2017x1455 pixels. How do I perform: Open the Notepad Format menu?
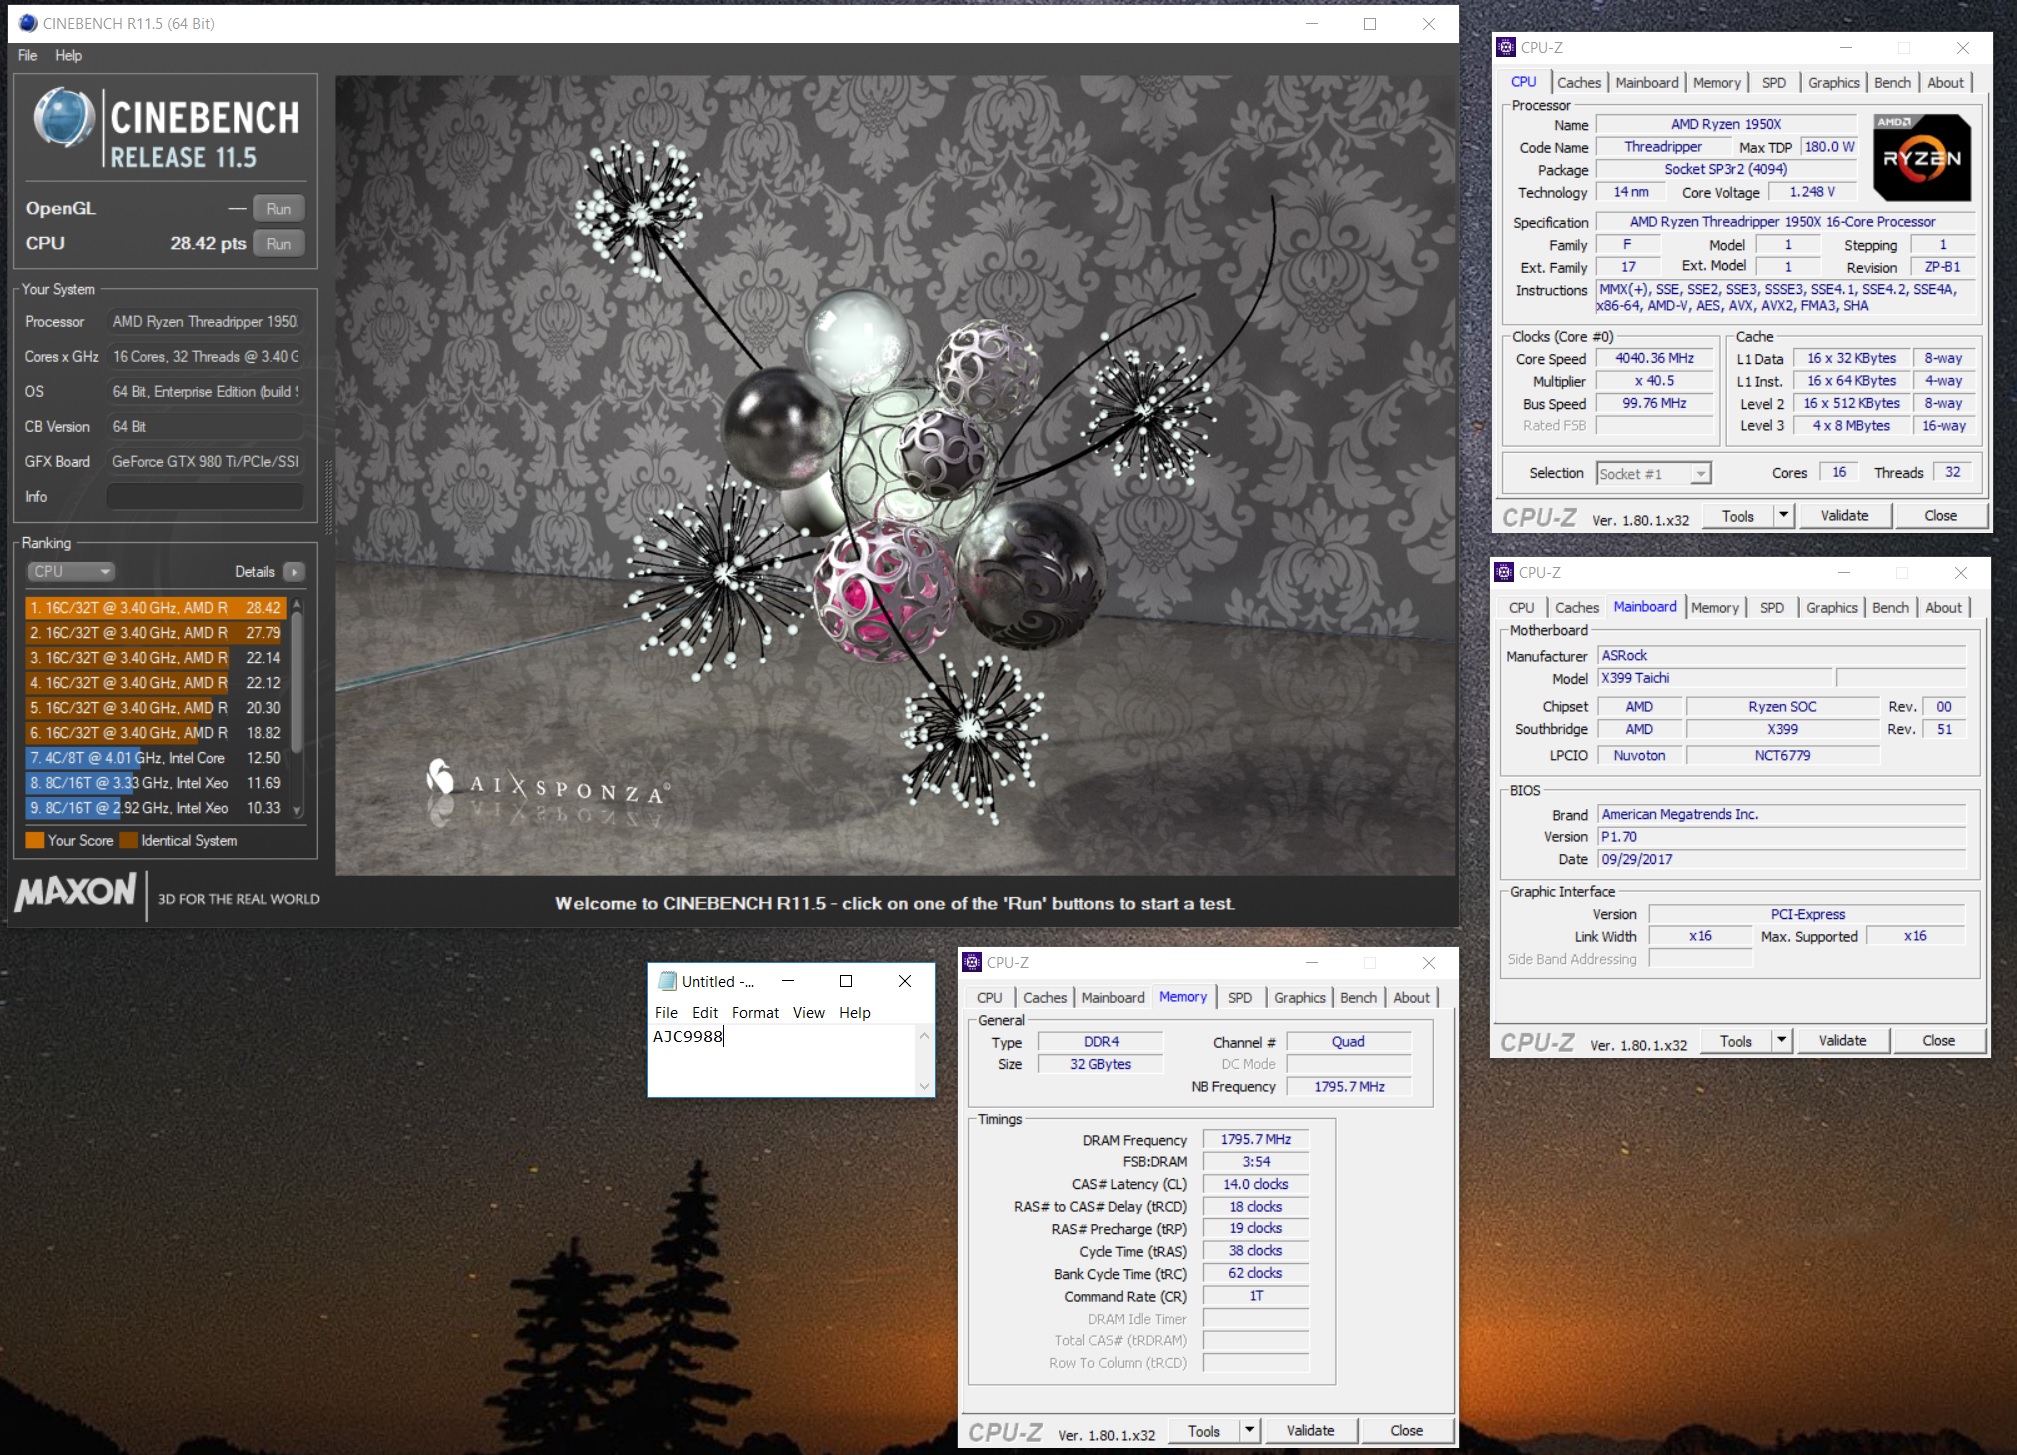click(x=755, y=1013)
